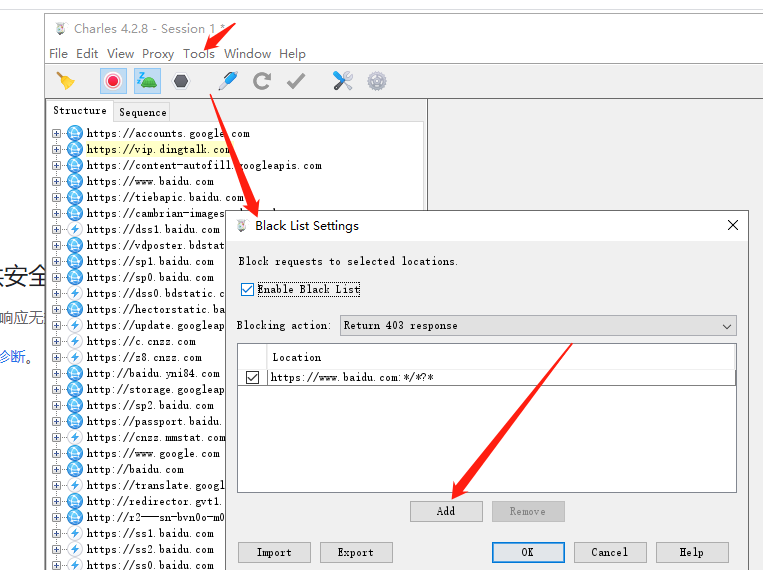Close the Black List Settings dialog
Screen dimensions: 763x570
click(x=733, y=225)
